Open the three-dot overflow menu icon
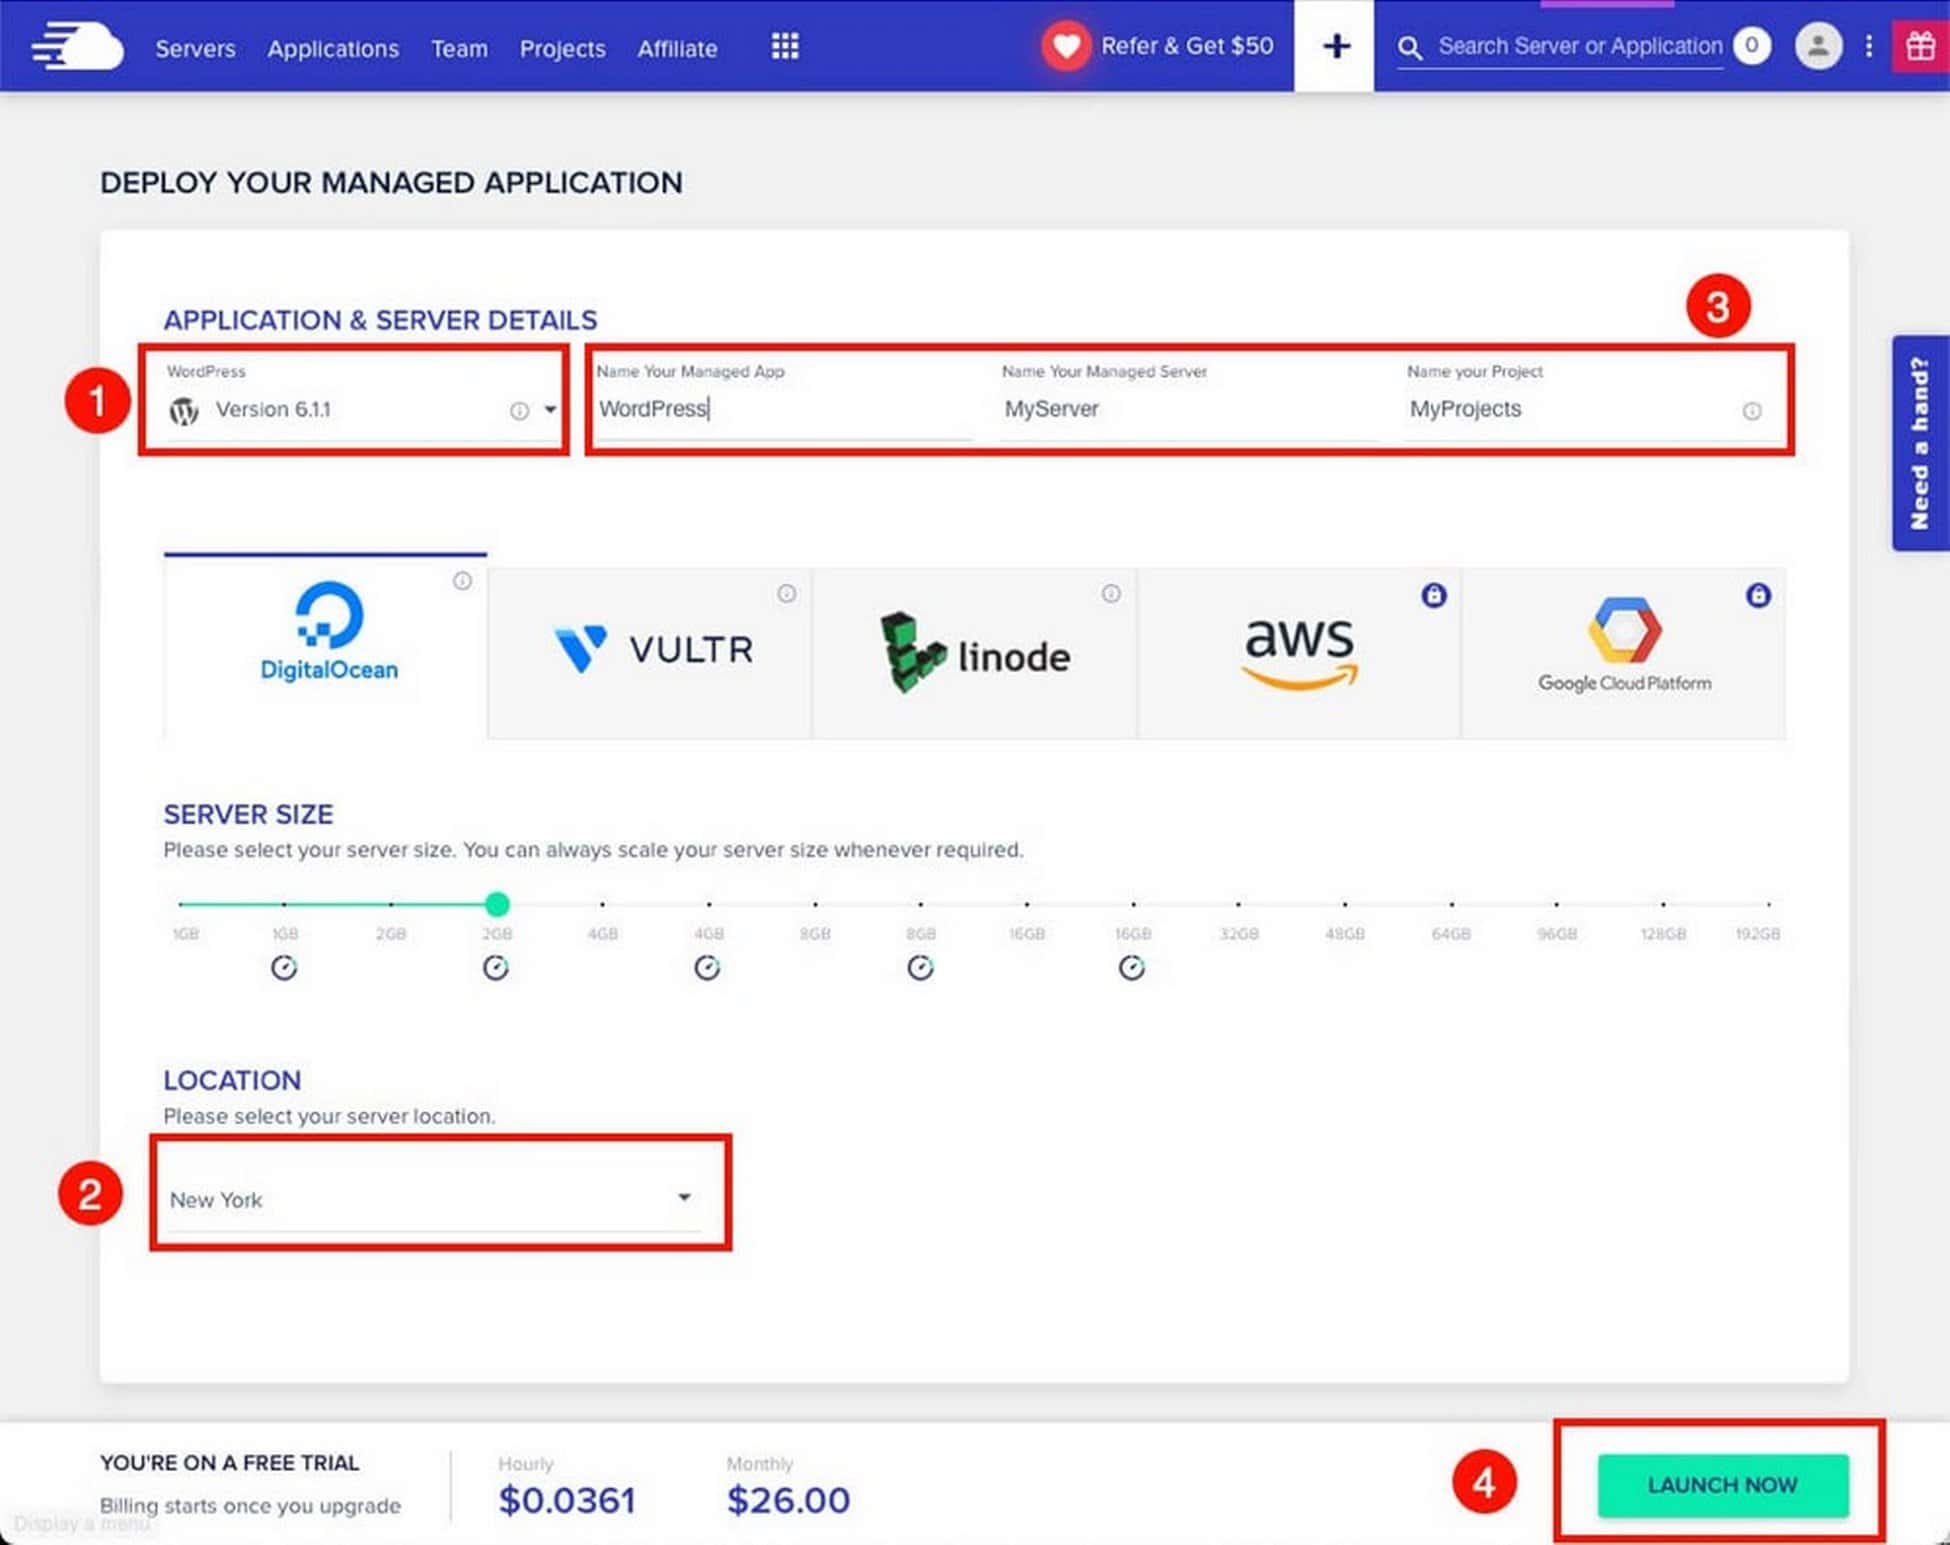This screenshot has width=1950, height=1545. 1869,46
